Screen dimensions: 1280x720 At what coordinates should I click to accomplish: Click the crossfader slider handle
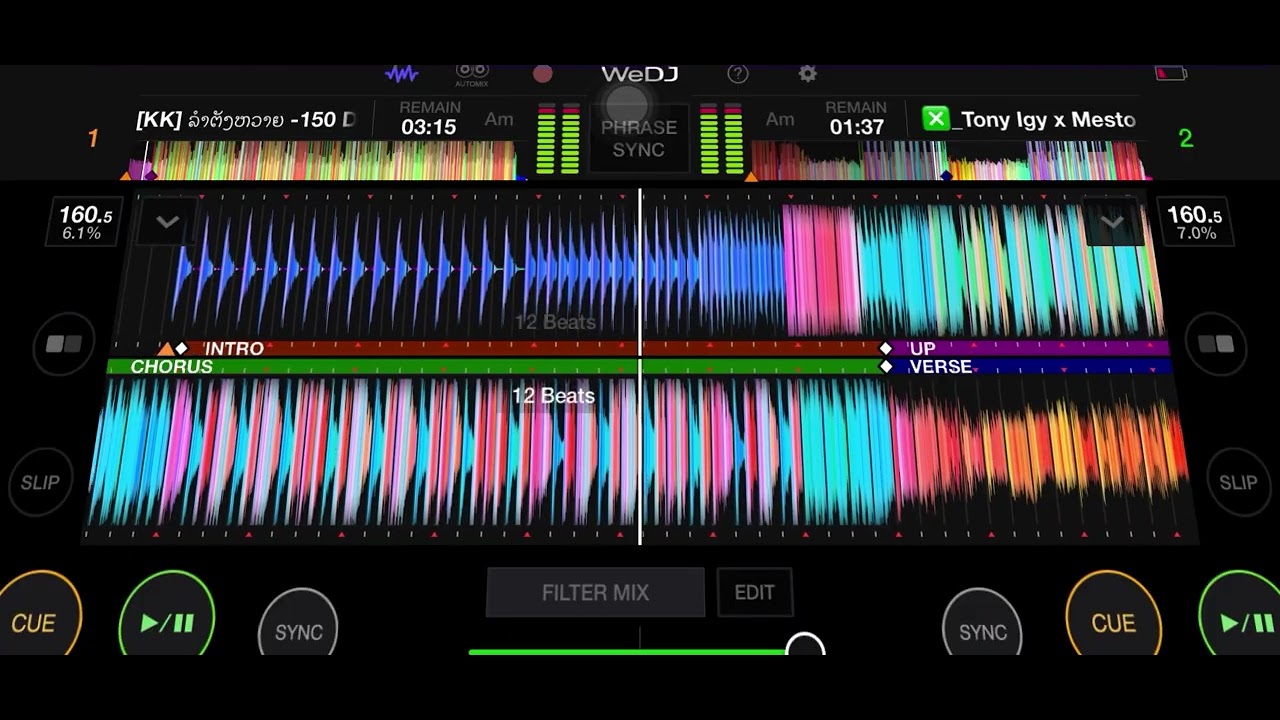[804, 646]
